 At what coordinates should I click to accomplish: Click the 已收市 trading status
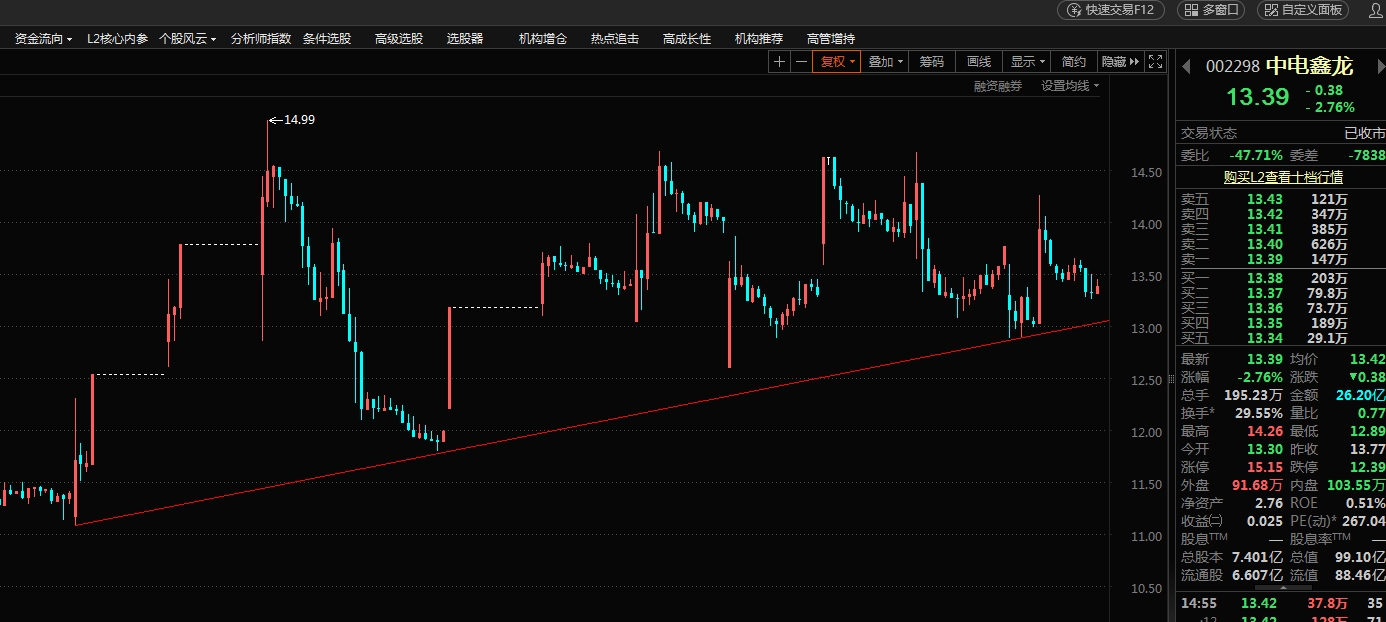(1364, 133)
